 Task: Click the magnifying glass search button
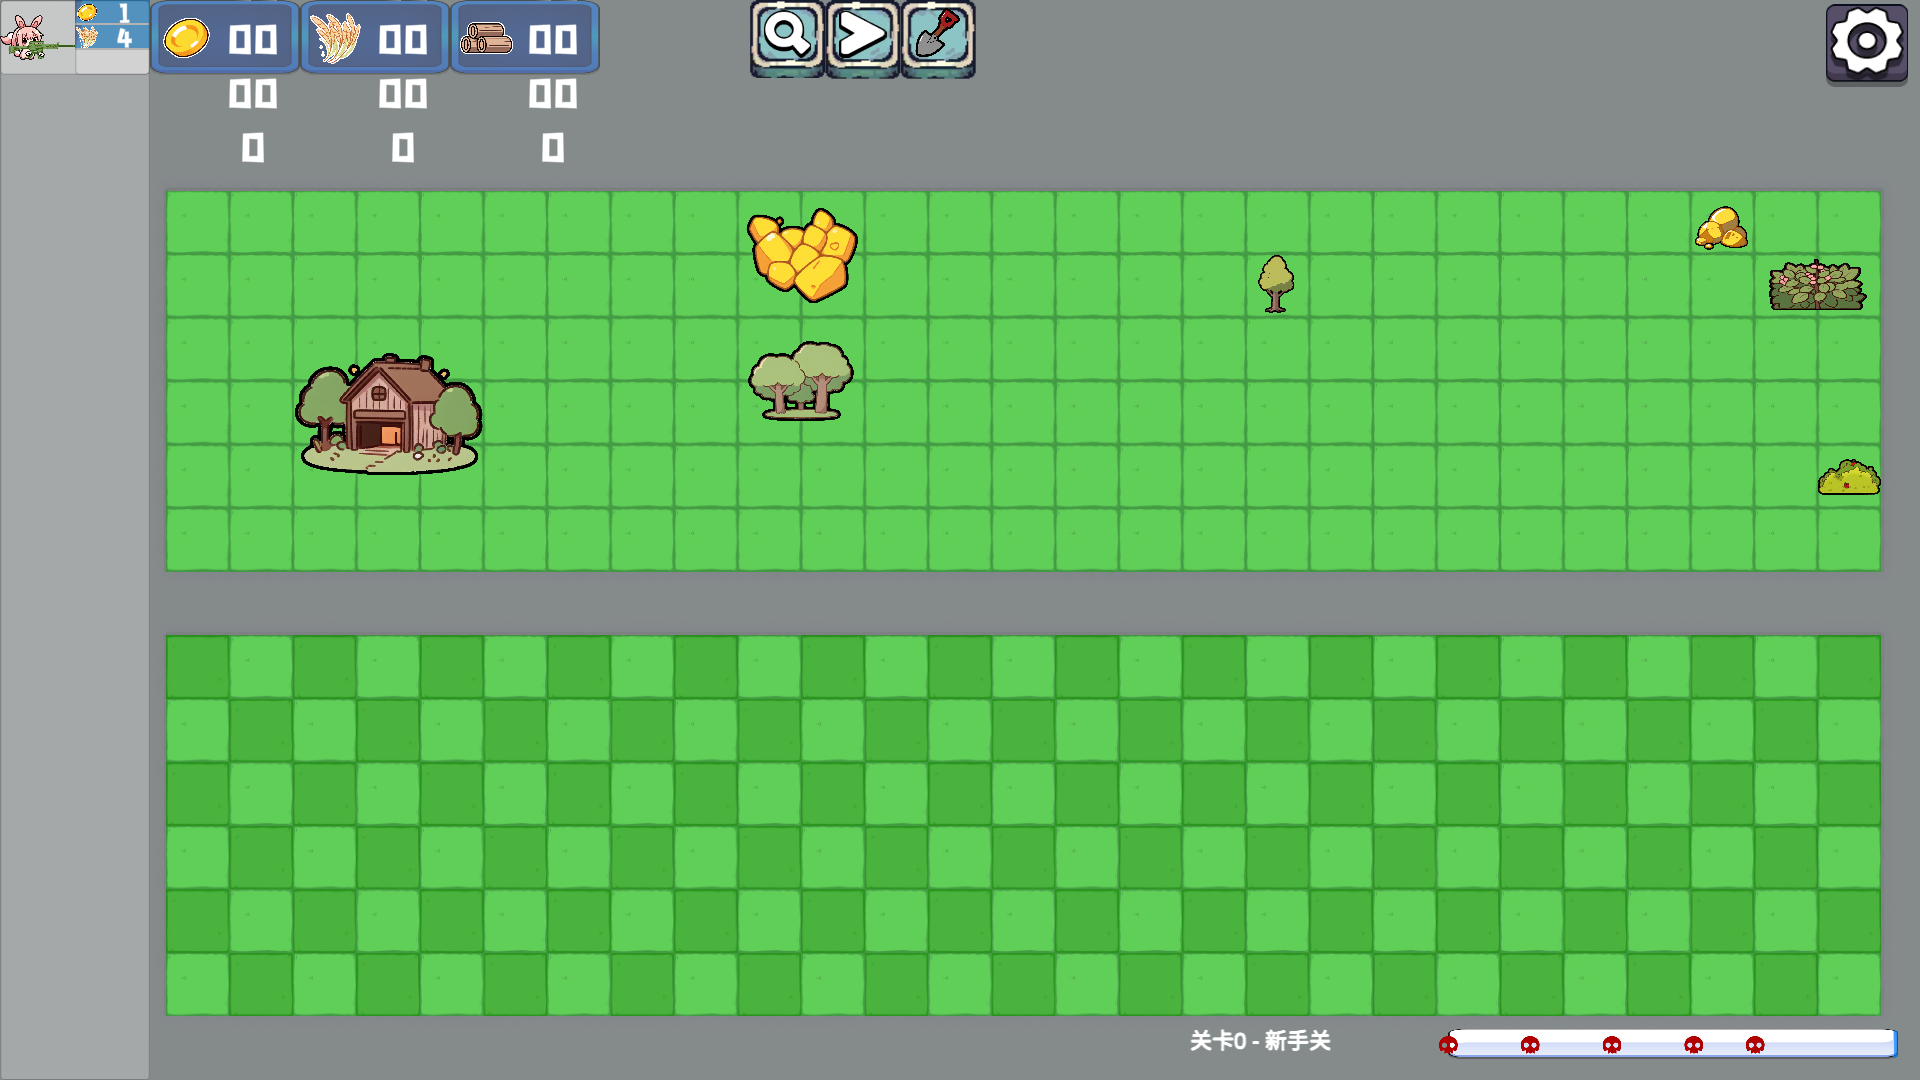pyautogui.click(x=787, y=37)
